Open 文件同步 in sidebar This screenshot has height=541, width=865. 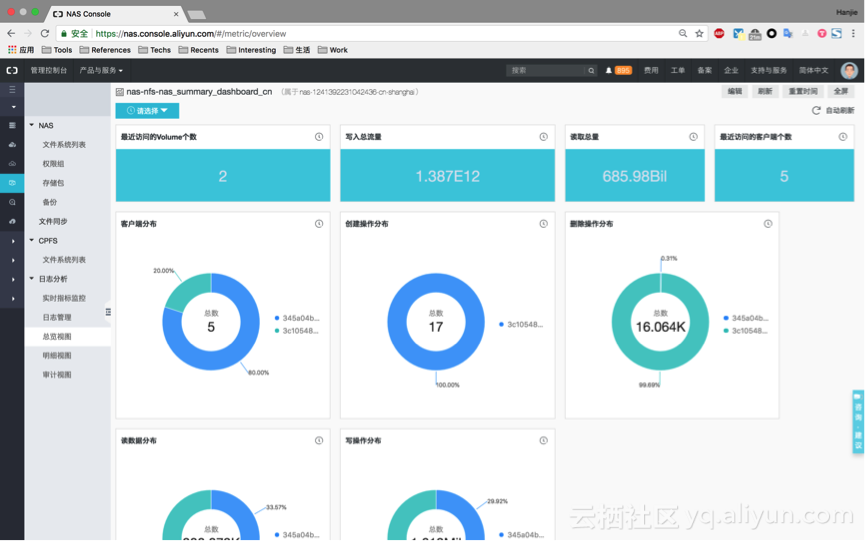tap(53, 222)
